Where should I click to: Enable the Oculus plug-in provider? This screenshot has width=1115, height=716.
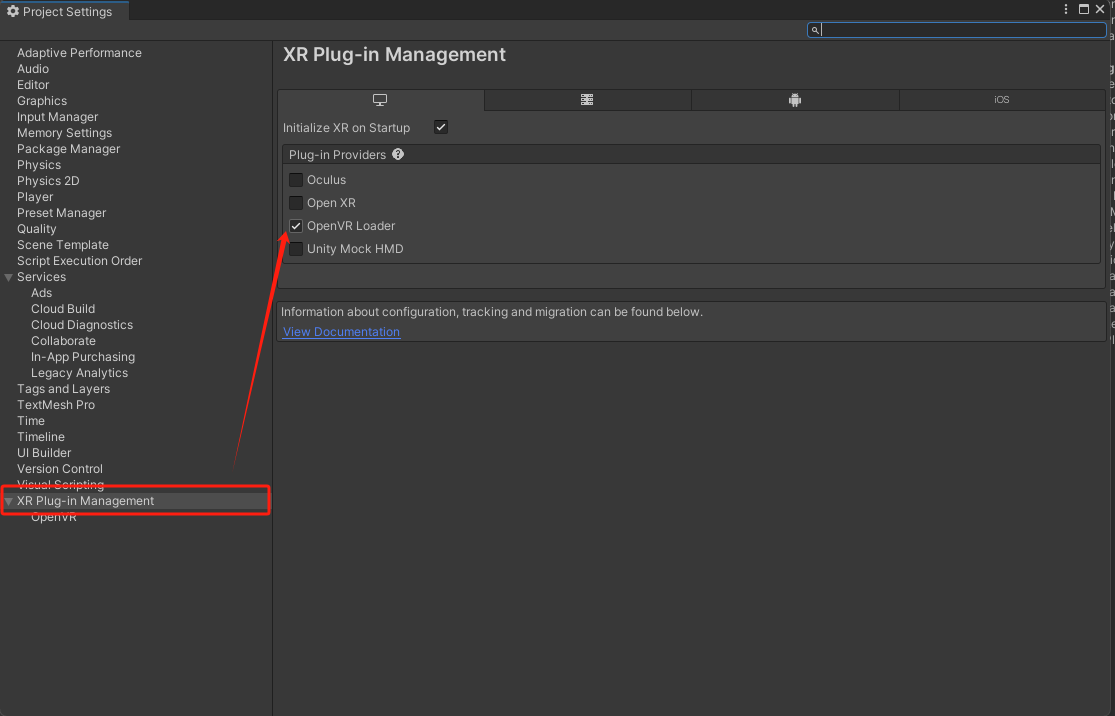[x=296, y=180]
